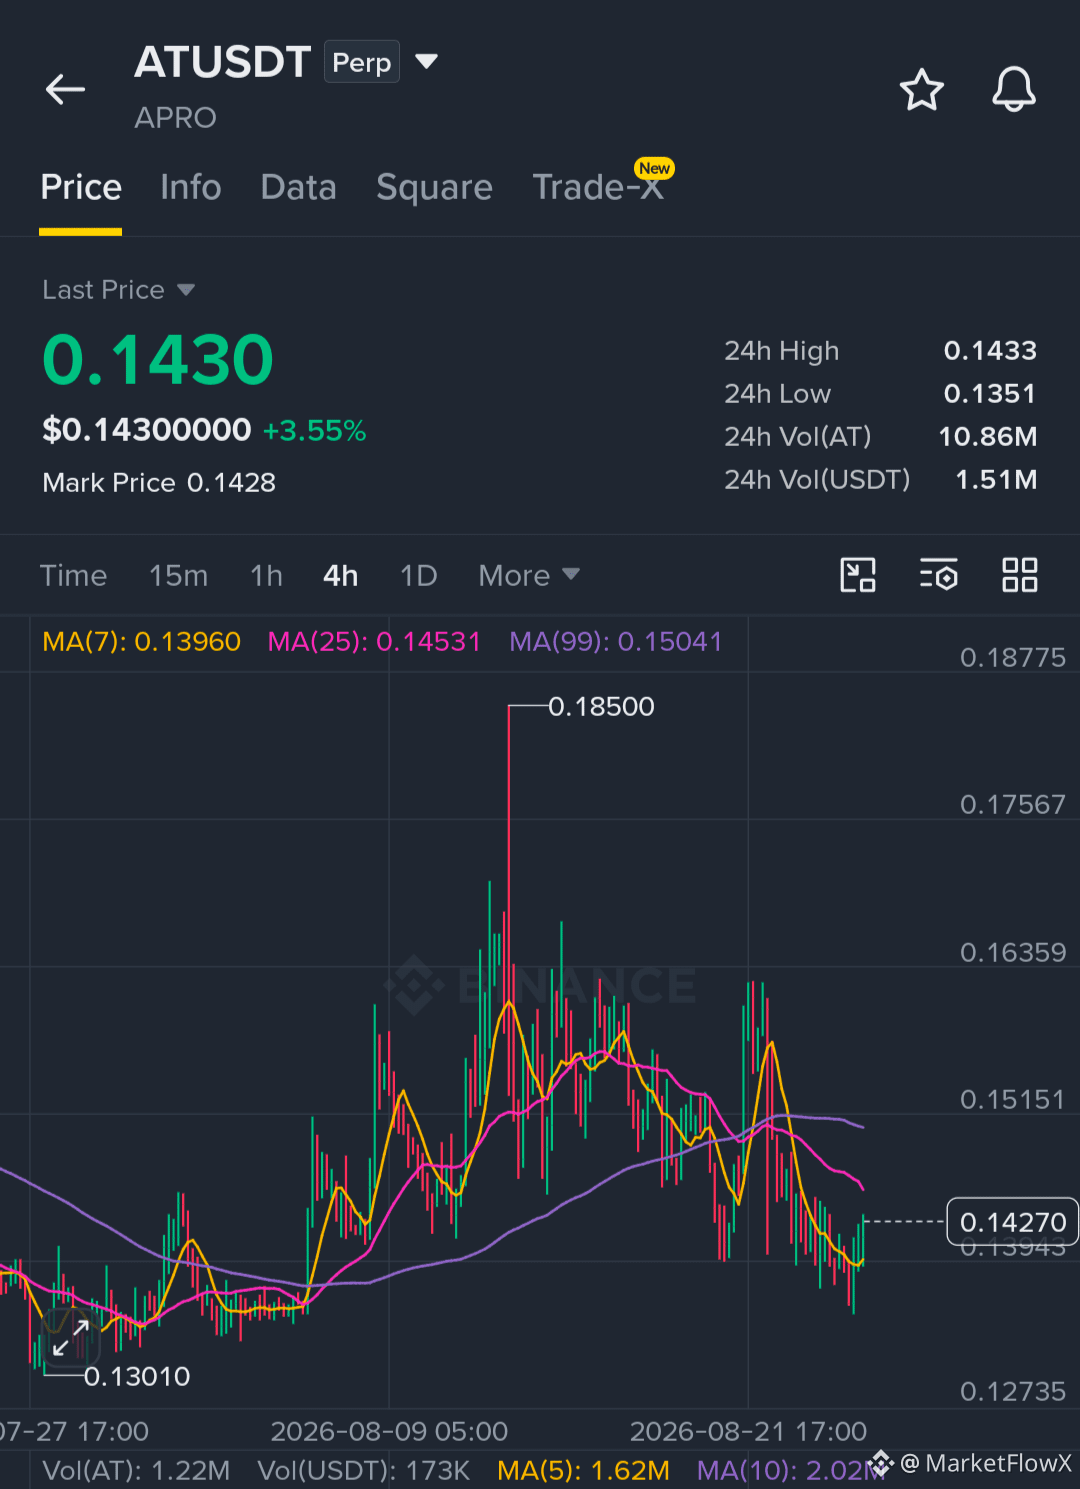Select the 1D chart interval

tap(418, 575)
